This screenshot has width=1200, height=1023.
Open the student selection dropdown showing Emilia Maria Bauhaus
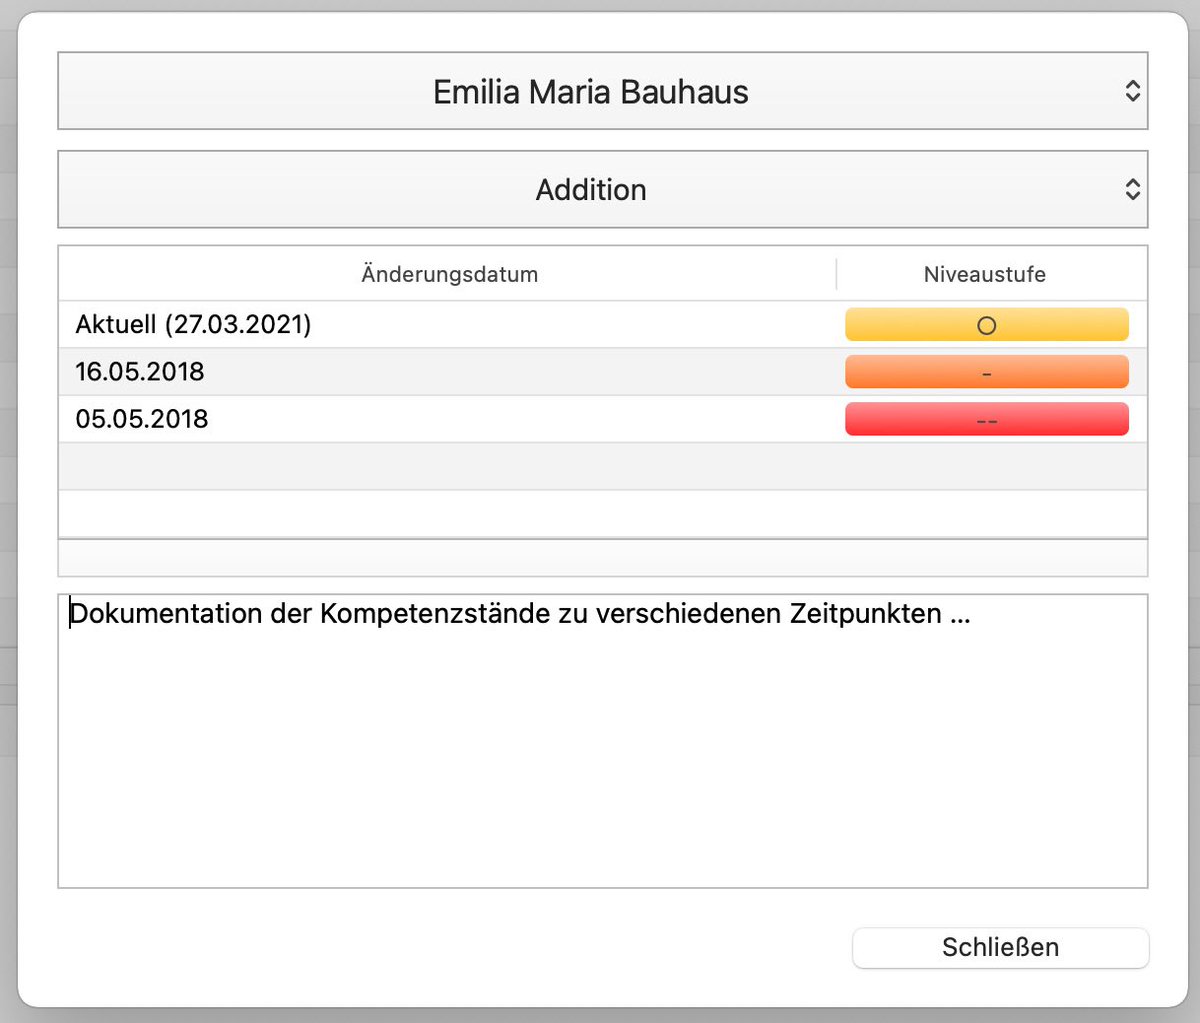coord(590,91)
